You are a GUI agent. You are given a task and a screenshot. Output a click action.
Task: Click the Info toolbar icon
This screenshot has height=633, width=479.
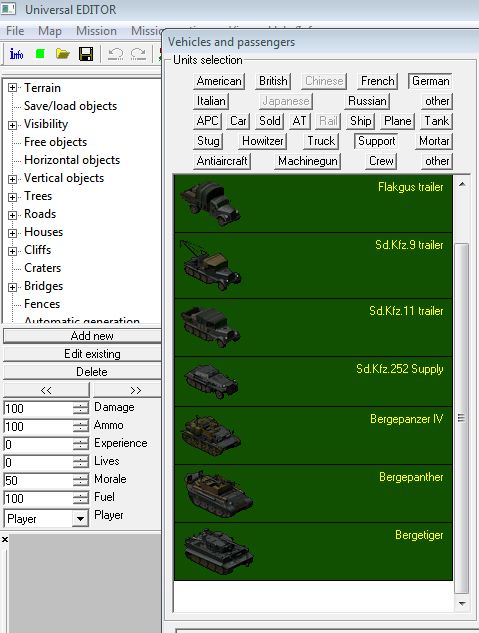(x=17, y=54)
